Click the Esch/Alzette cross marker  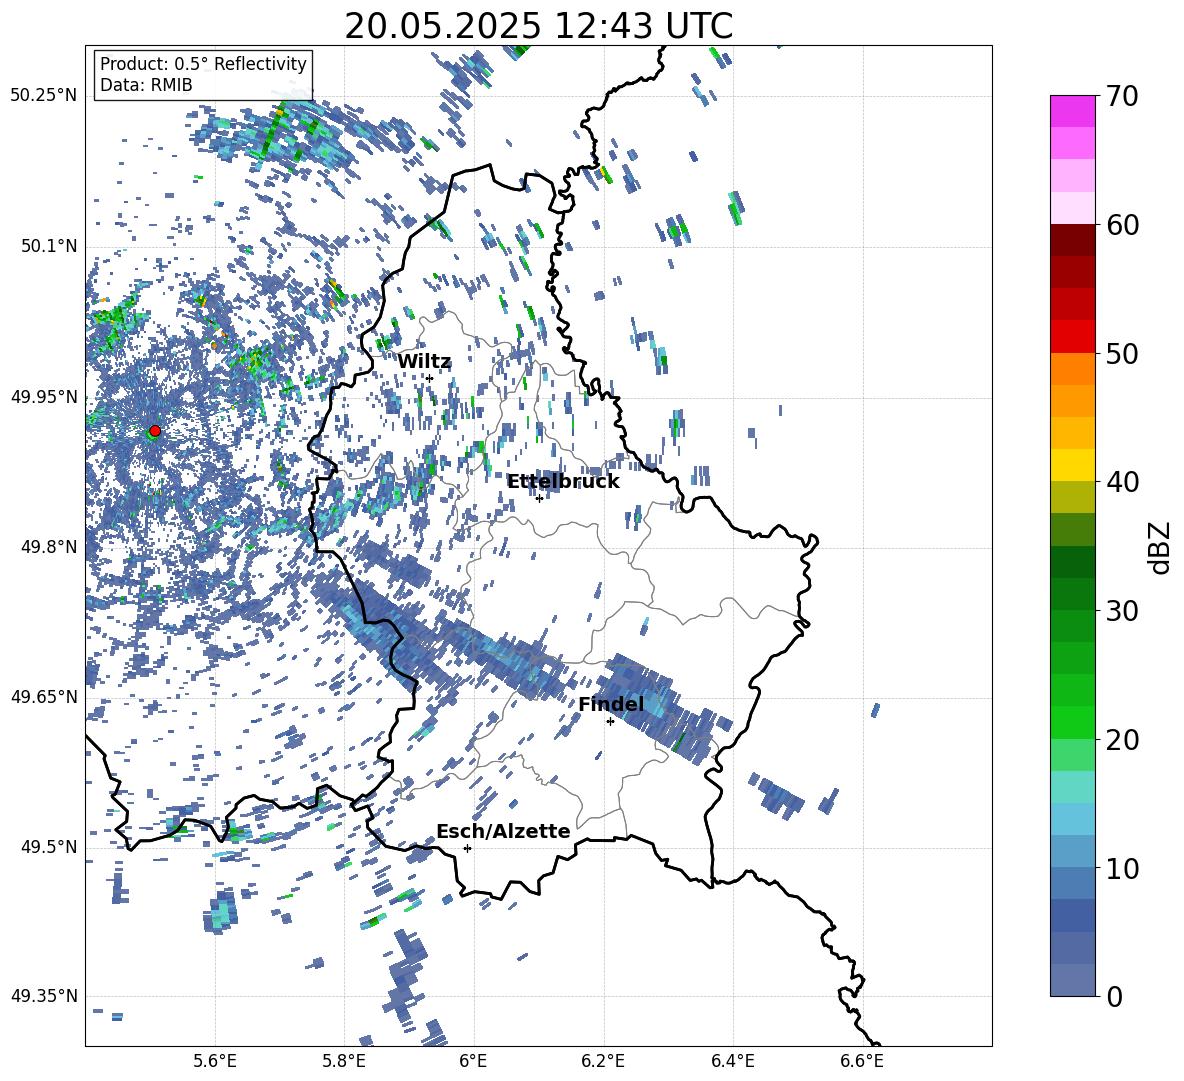467,848
